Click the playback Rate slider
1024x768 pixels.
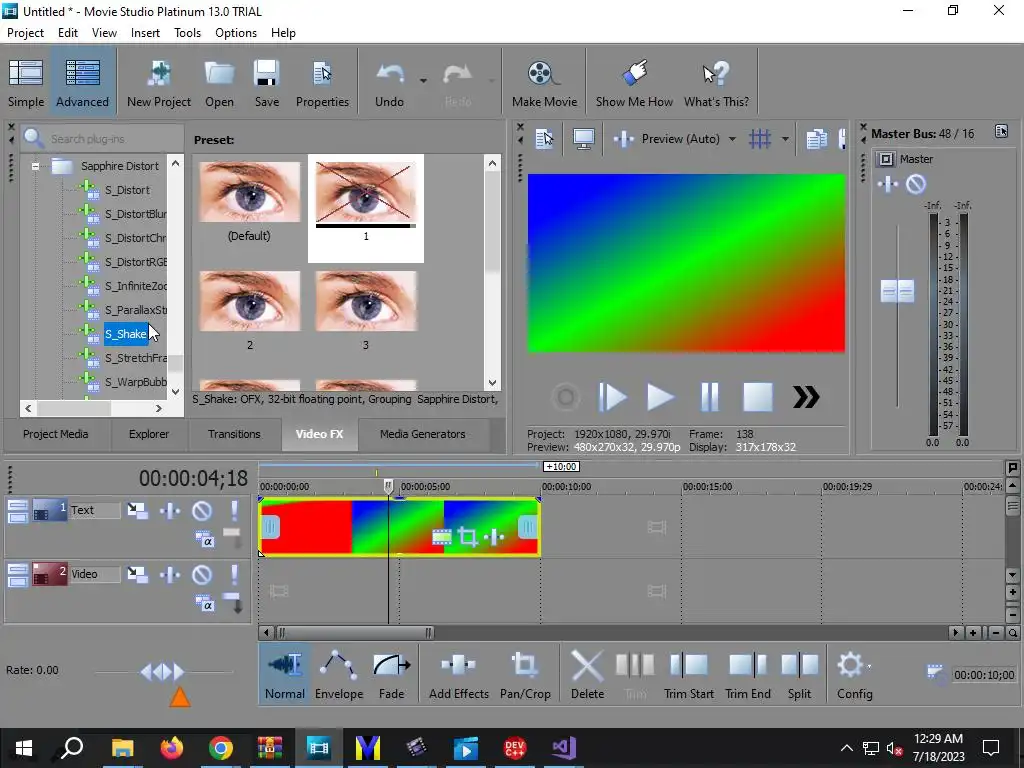pyautogui.click(x=163, y=671)
